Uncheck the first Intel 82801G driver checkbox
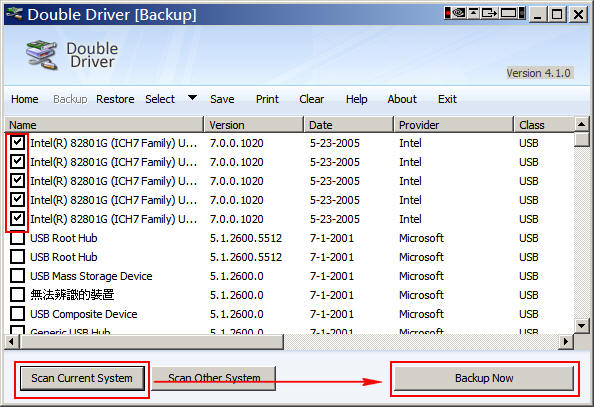The width and height of the screenshot is (594, 407). click(x=17, y=142)
